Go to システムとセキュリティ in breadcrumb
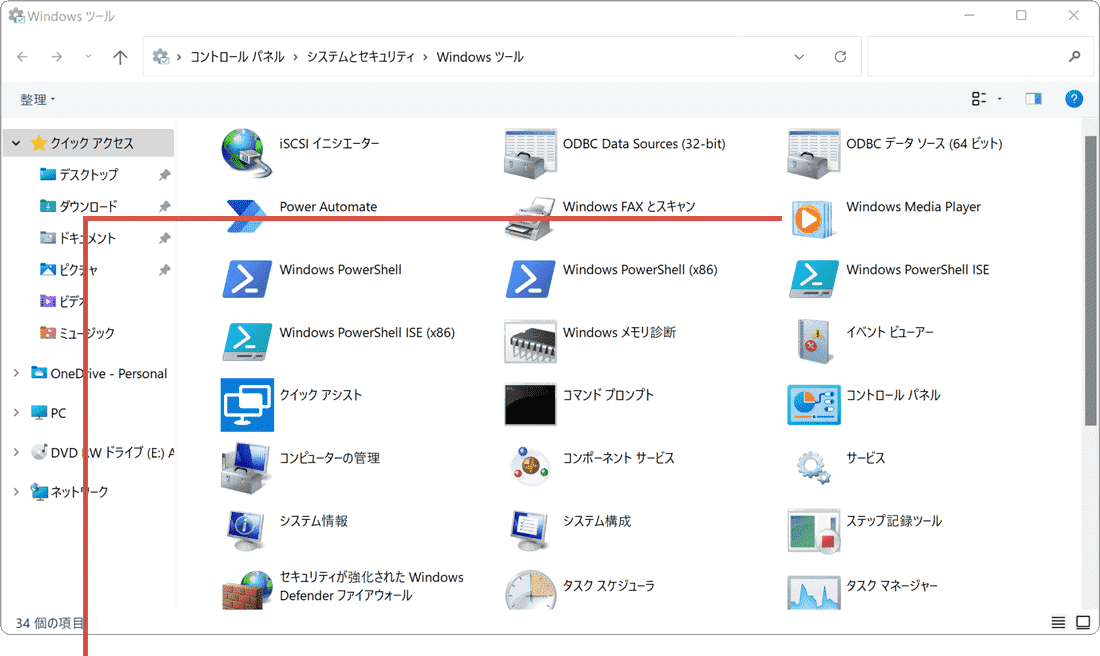 click(x=361, y=57)
